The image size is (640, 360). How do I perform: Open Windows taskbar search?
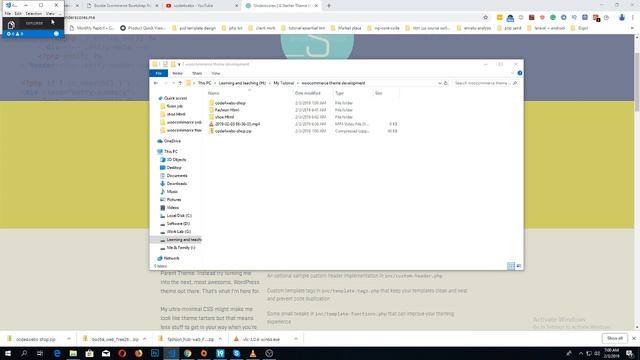click(24, 353)
